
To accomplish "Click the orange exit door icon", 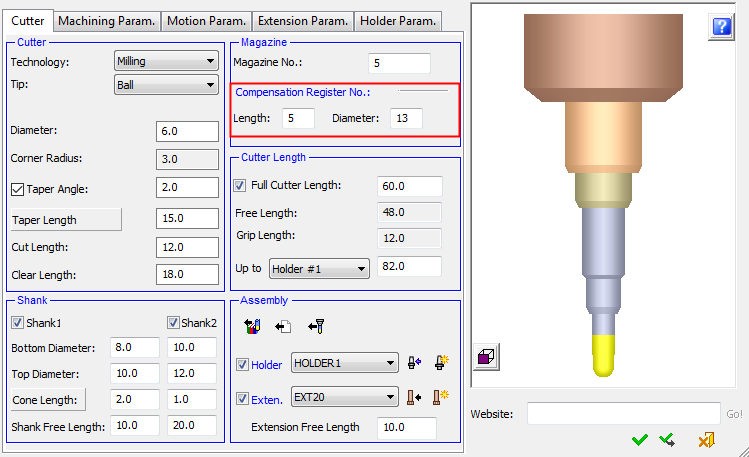I will click(706, 439).
